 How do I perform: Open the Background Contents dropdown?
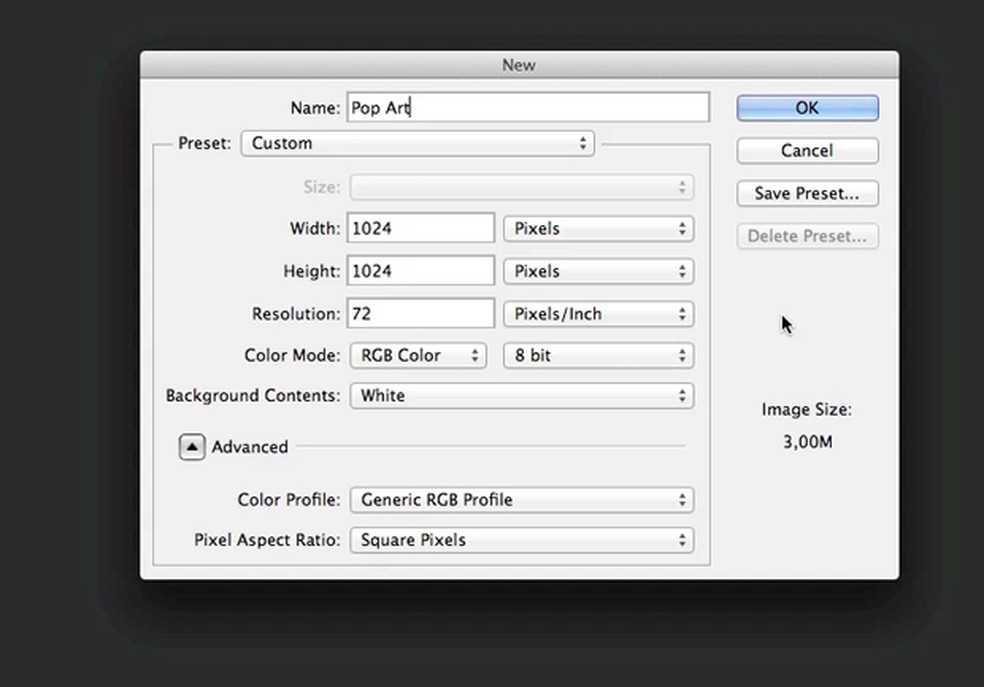coord(521,396)
